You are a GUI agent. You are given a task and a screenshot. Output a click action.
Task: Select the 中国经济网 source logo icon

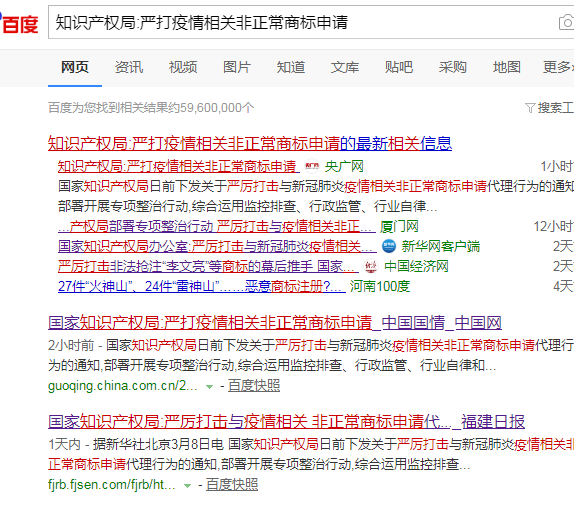pyautogui.click(x=371, y=266)
